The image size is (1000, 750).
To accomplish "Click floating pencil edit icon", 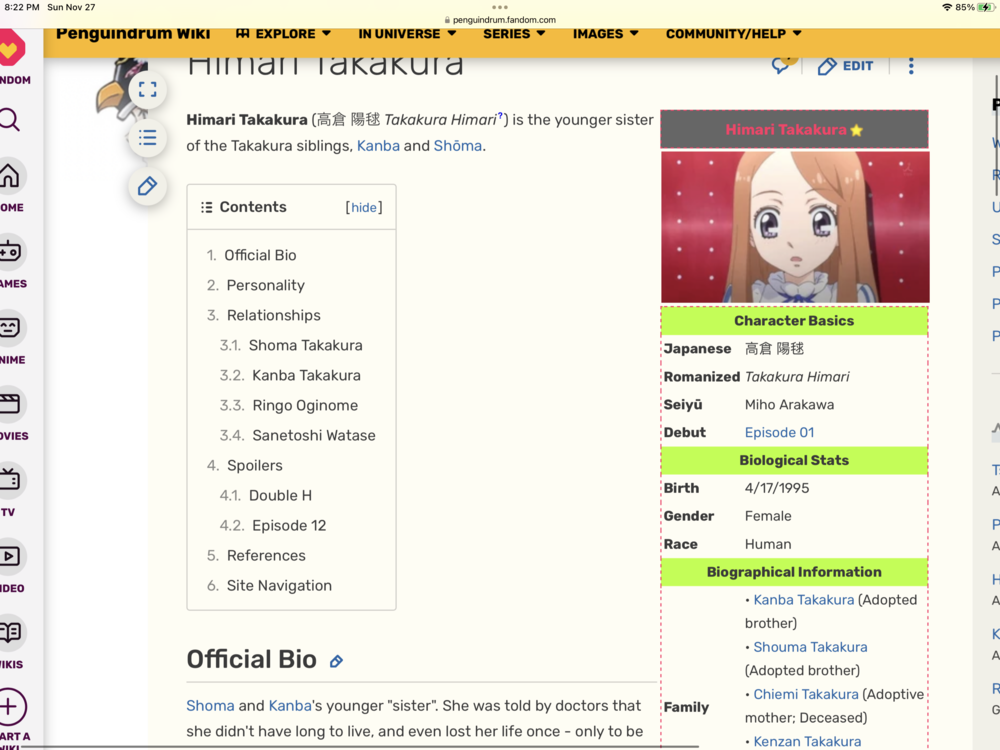I will (x=147, y=186).
